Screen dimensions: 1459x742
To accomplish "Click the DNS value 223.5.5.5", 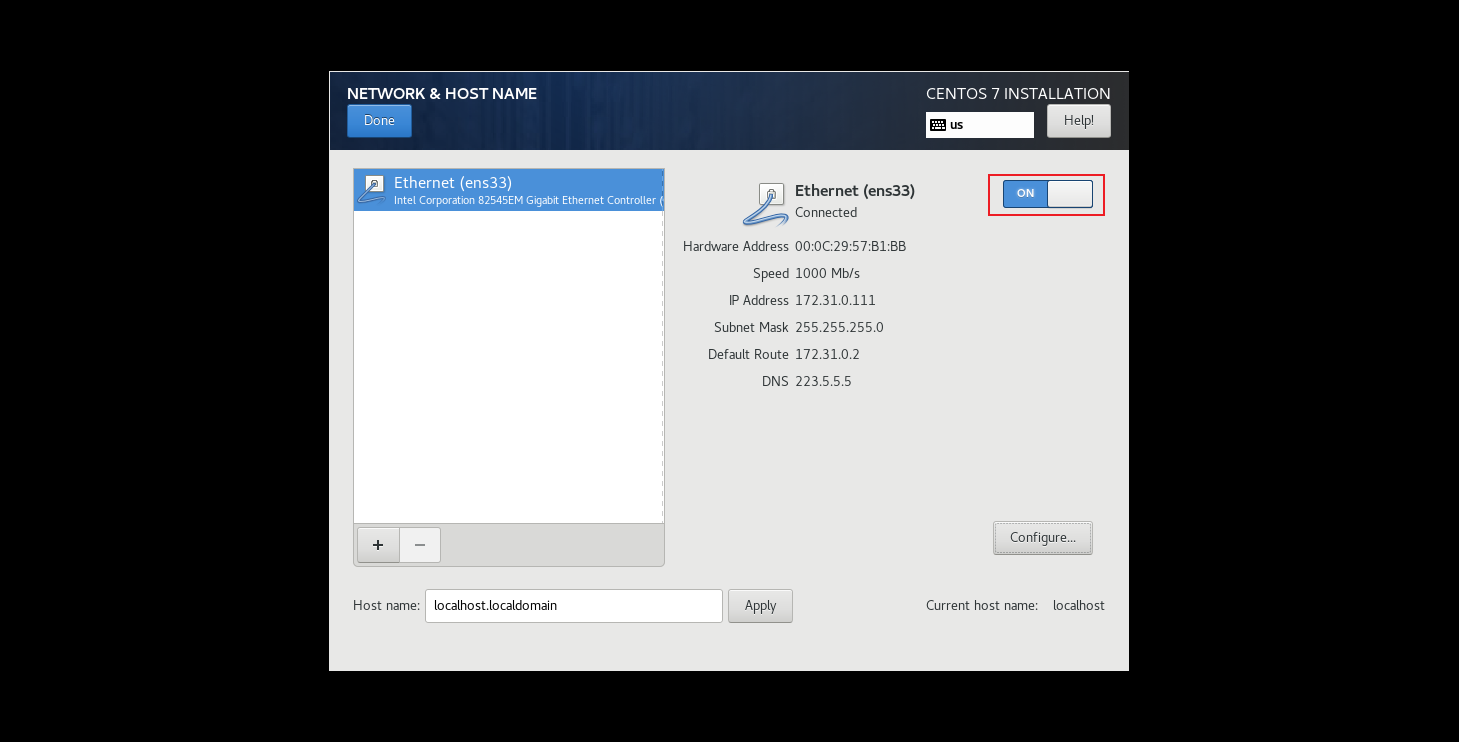I will [823, 381].
